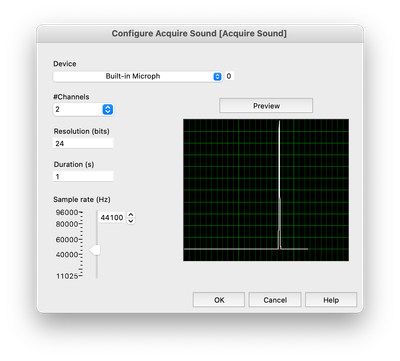This screenshot has height=361, width=400.
Task: Confirm the settings with OK
Action: pos(219,300)
